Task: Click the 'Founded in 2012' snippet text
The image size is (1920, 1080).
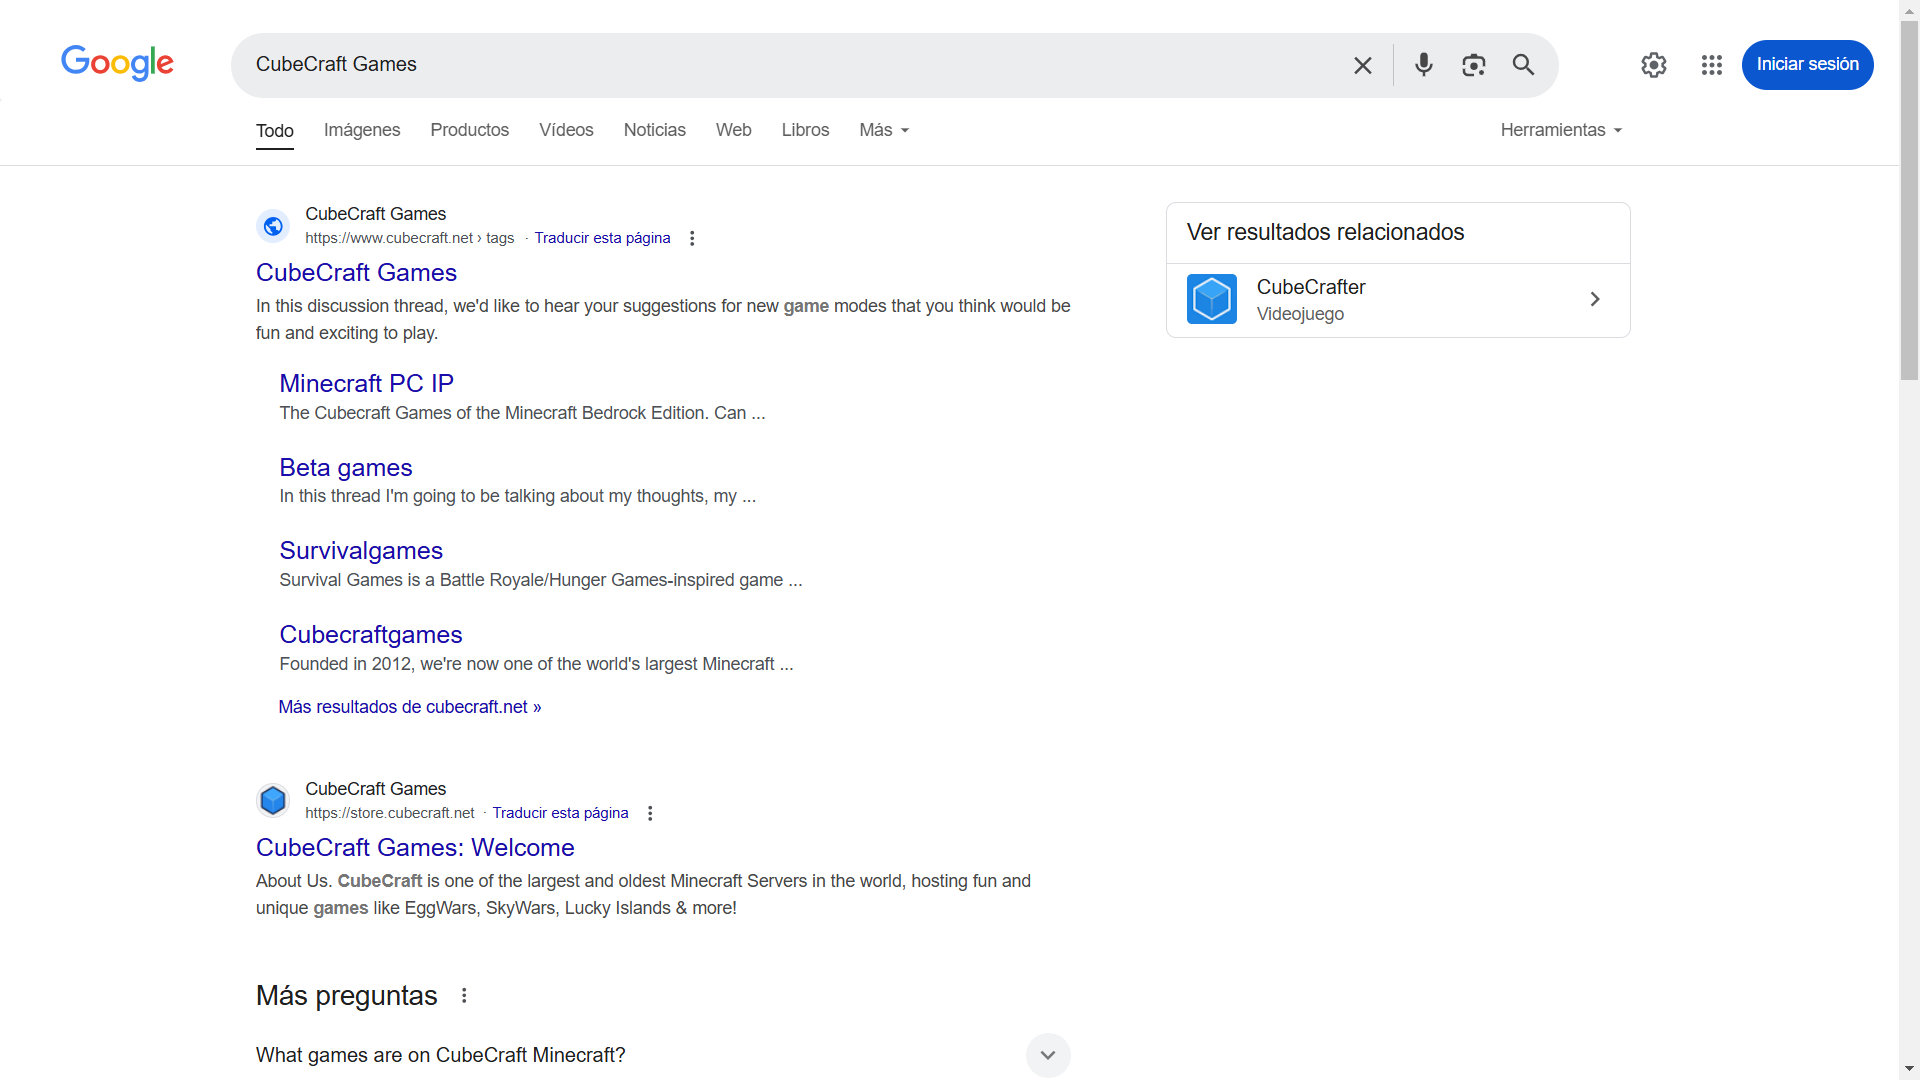Action: click(536, 664)
